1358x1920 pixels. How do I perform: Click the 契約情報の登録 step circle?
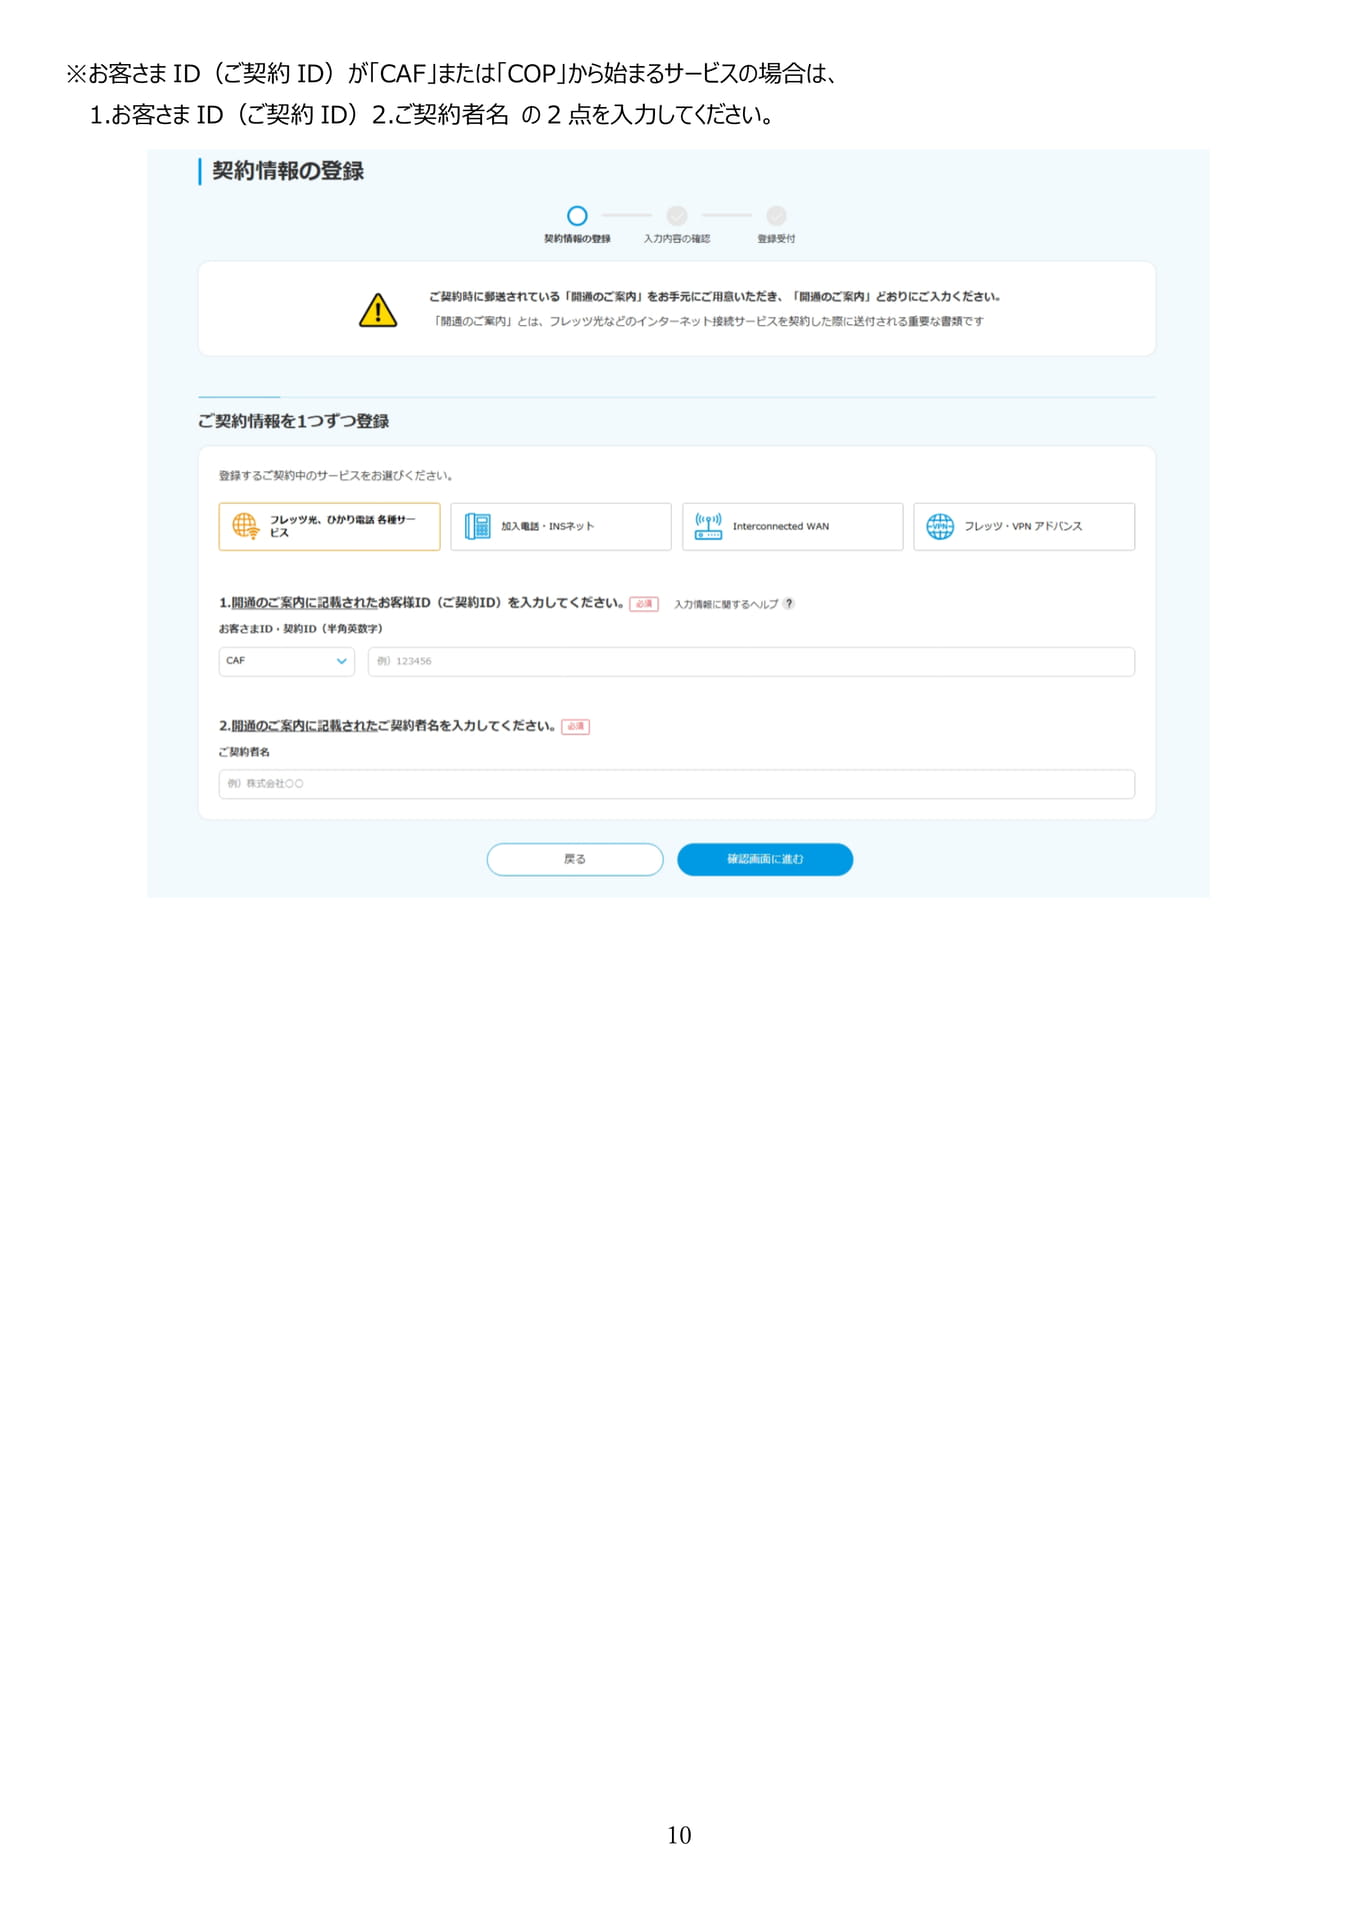pos(577,216)
